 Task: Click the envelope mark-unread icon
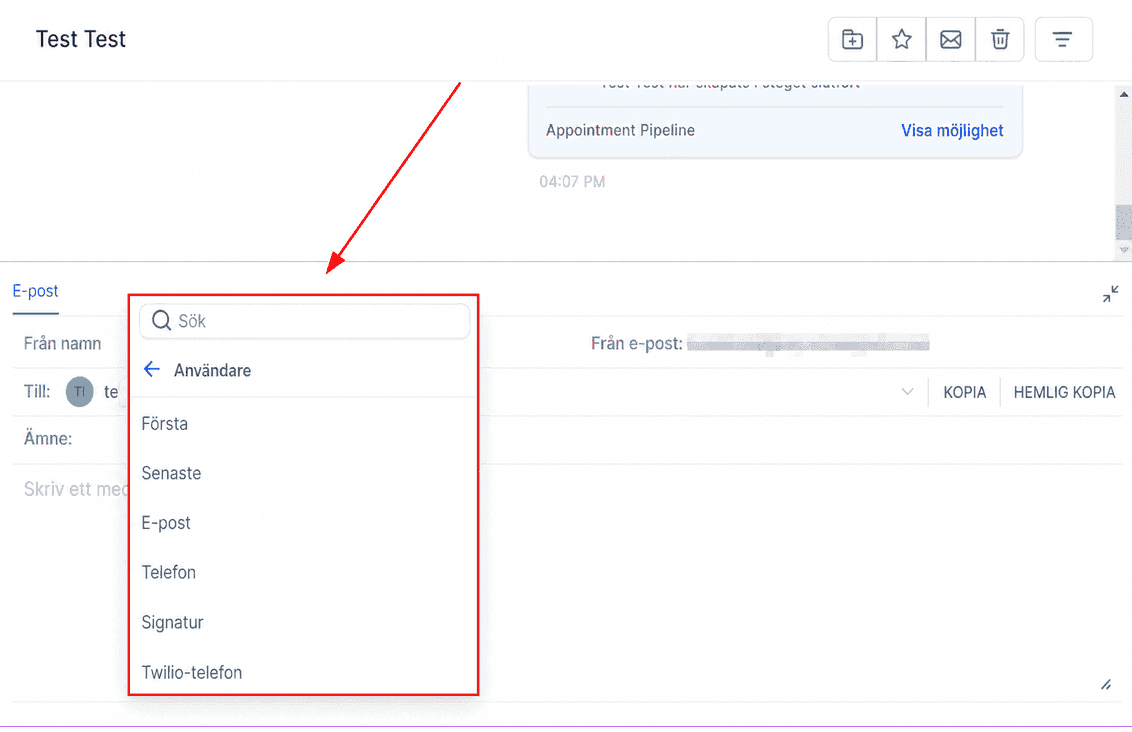tap(950, 40)
